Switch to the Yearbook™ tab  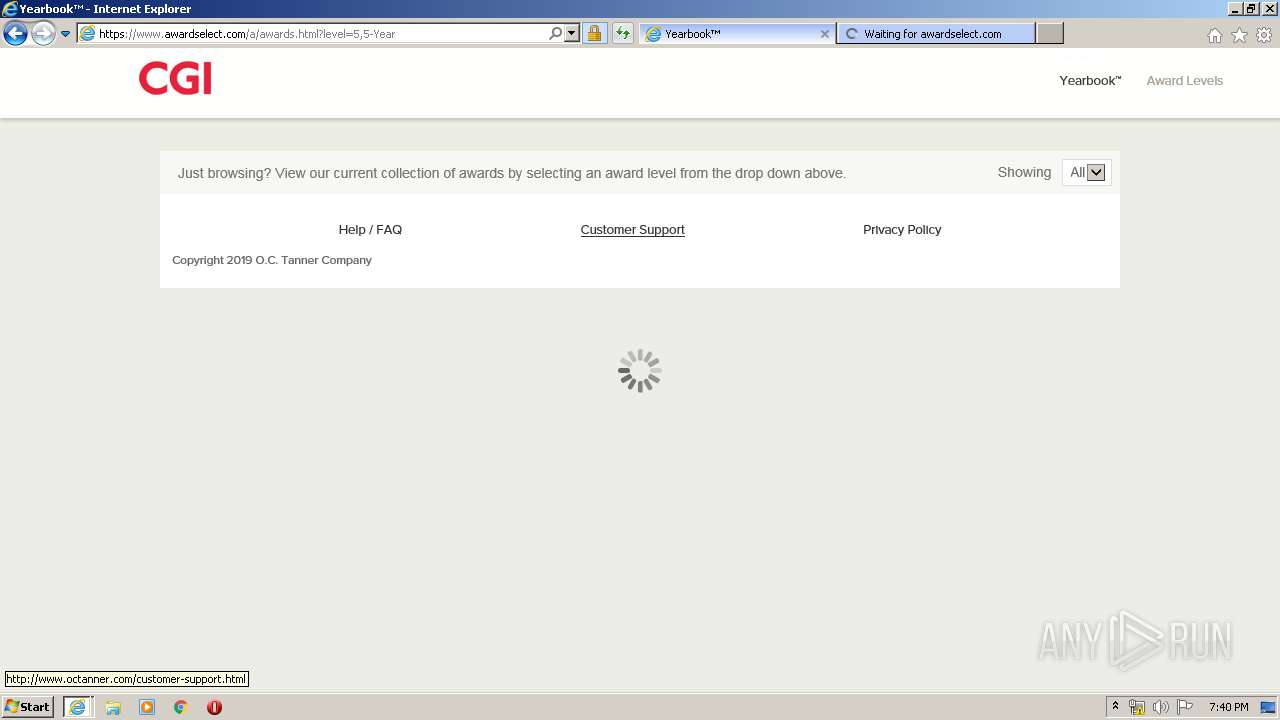737,34
